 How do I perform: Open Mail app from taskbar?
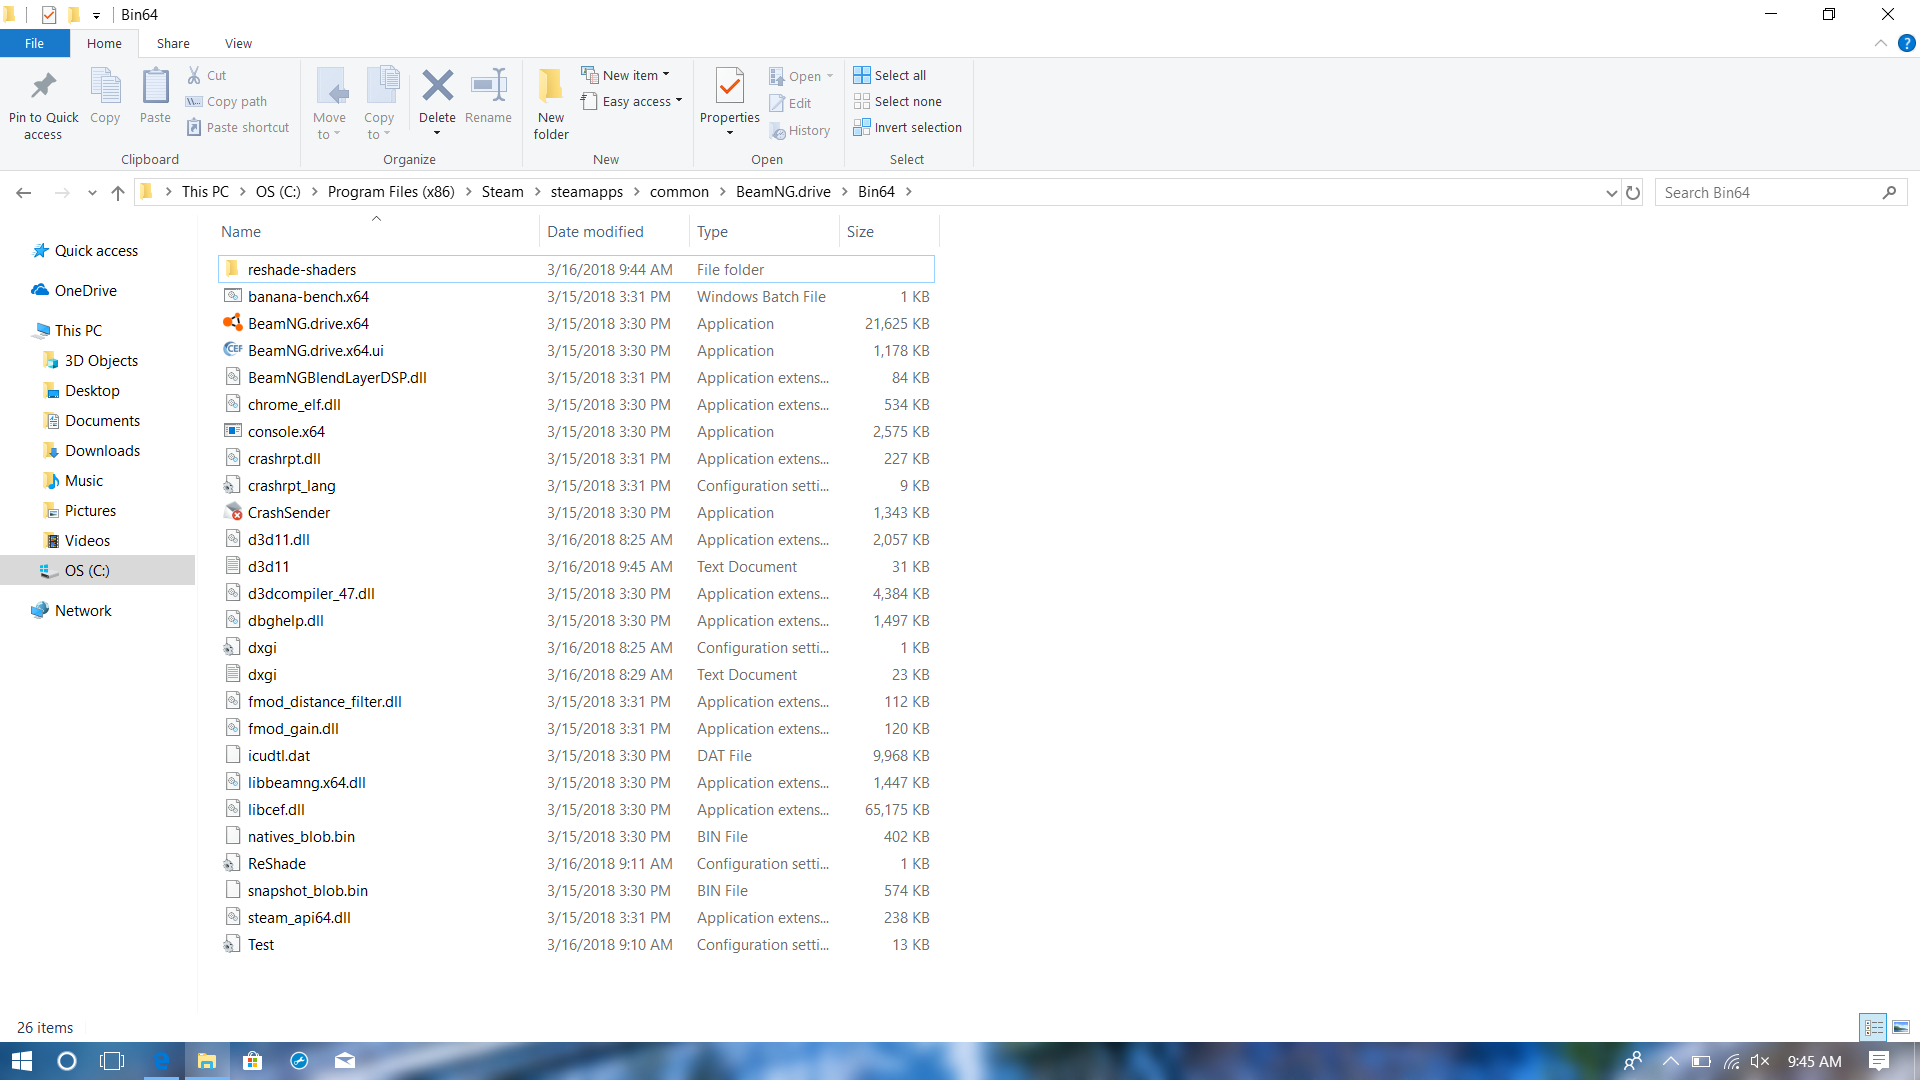coord(345,1061)
